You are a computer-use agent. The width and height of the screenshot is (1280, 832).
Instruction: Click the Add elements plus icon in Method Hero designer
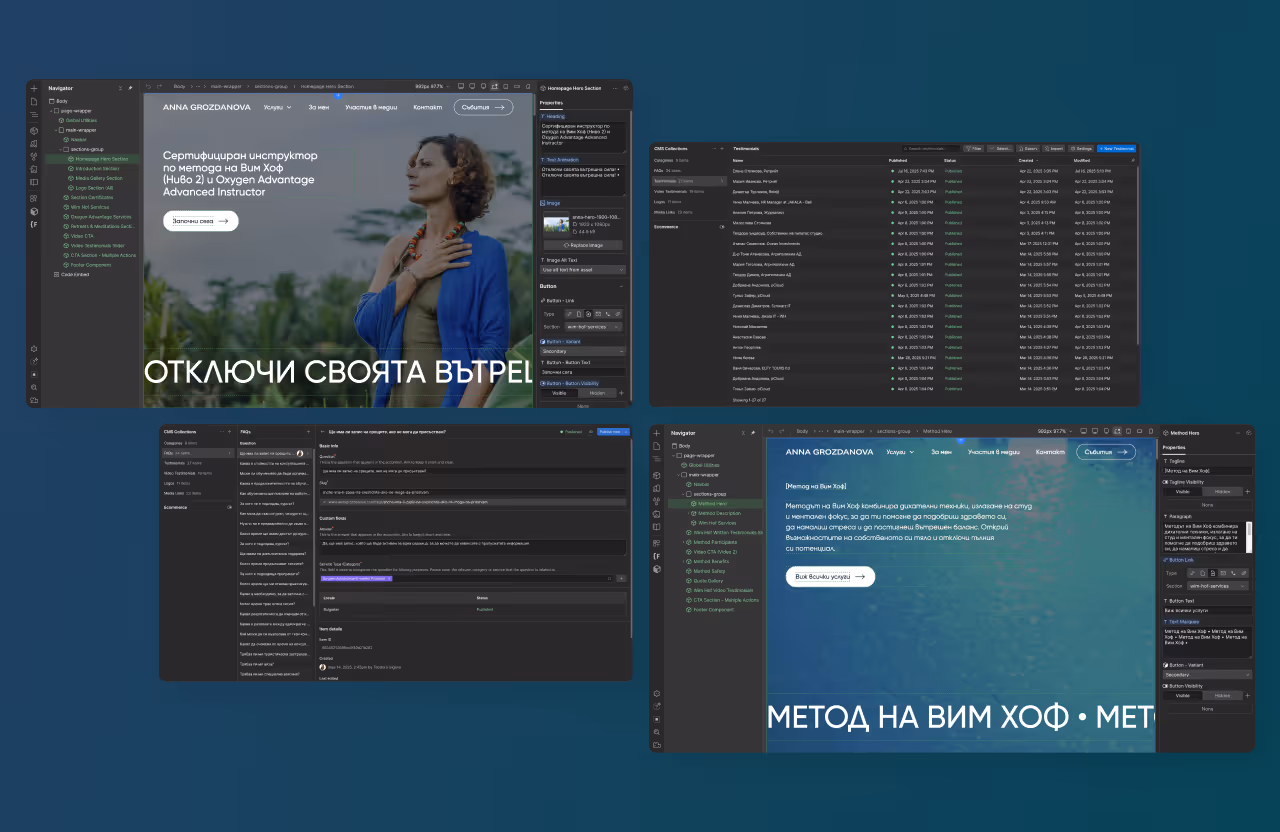[x=656, y=433]
